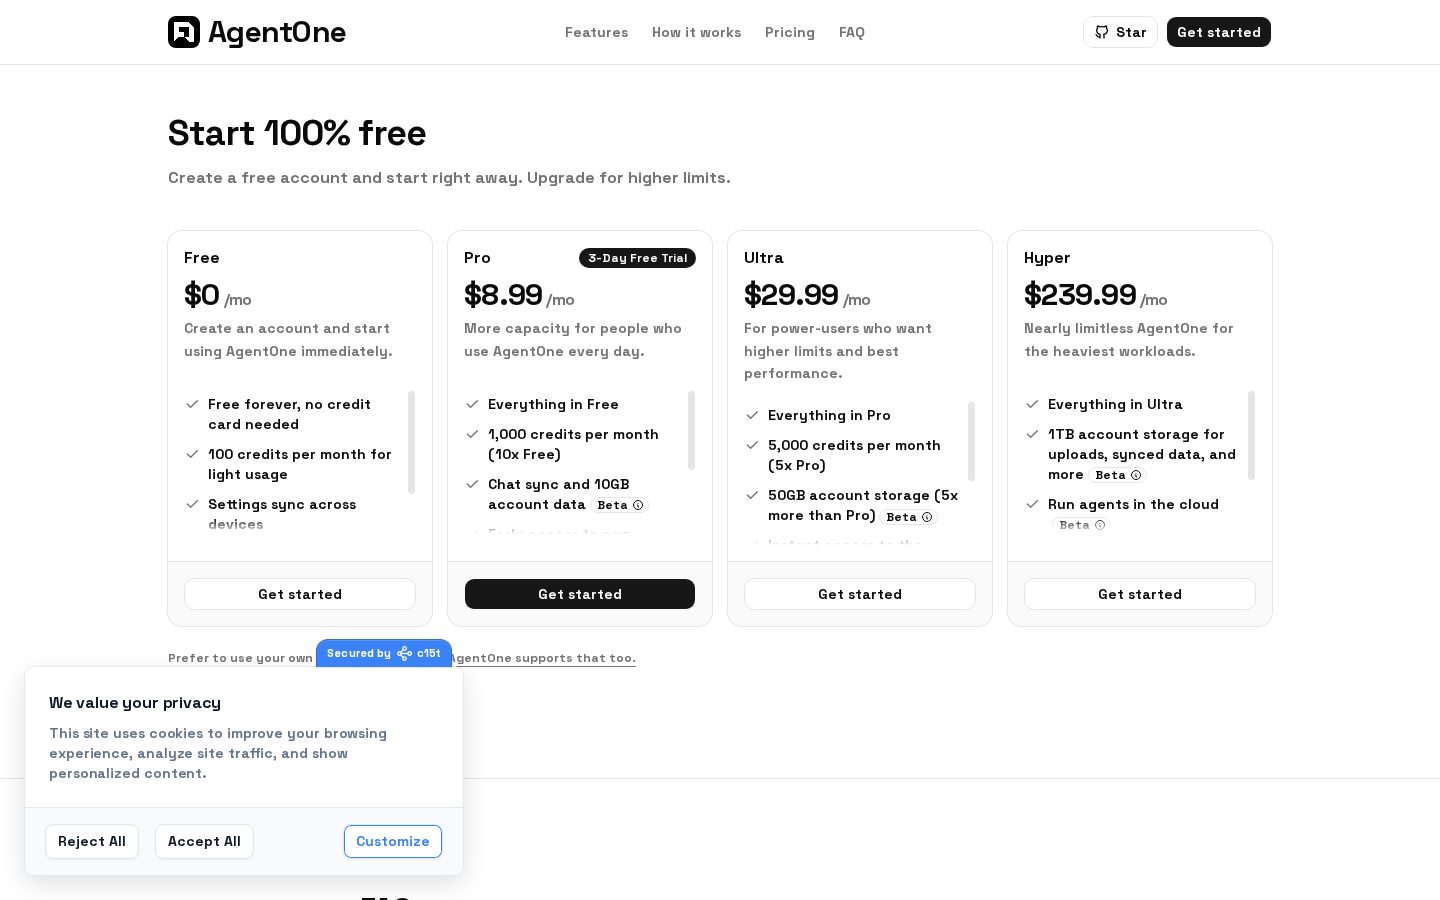This screenshot has width=1440, height=900.
Task: Click checkmark beside 'Everything in Pro'
Action: click(752, 415)
